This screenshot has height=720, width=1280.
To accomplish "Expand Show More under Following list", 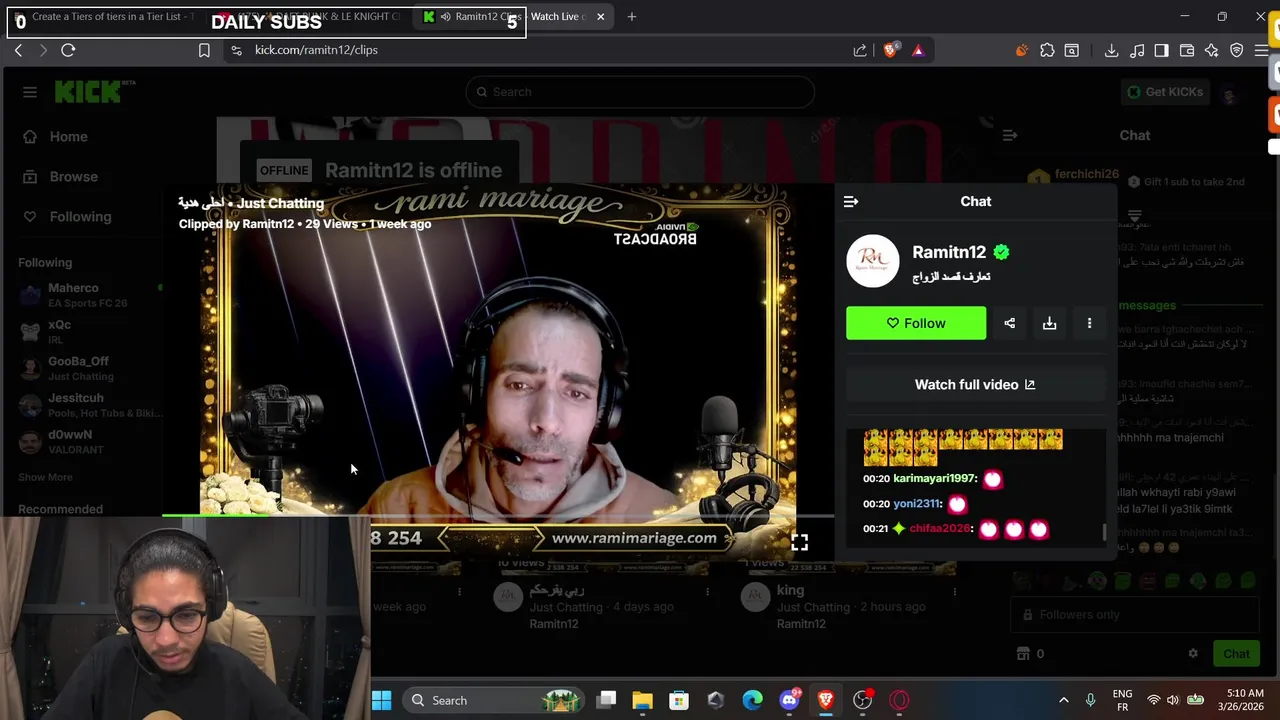I will pyautogui.click(x=45, y=477).
